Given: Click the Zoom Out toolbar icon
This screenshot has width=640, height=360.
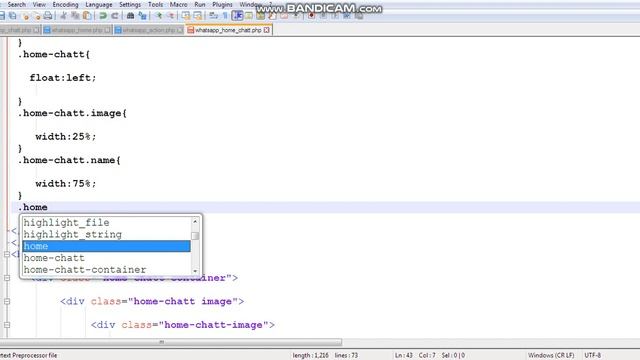Looking at the screenshot, I should 170,16.
